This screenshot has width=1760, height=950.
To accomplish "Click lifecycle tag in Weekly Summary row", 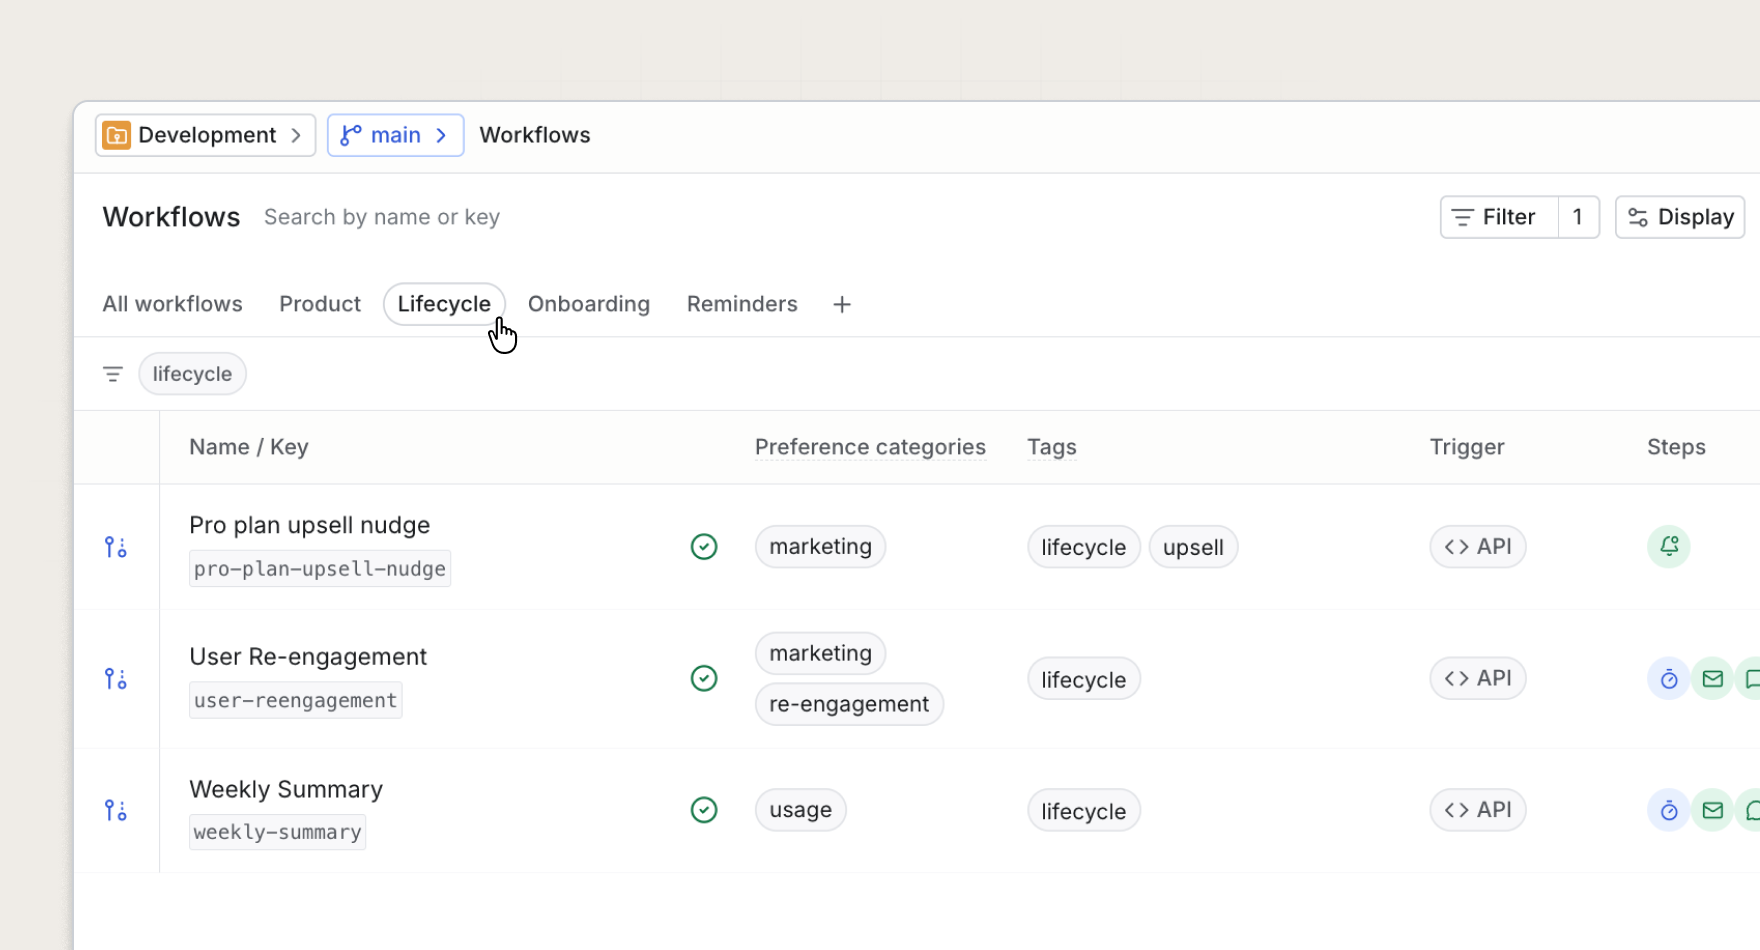I will 1084,810.
